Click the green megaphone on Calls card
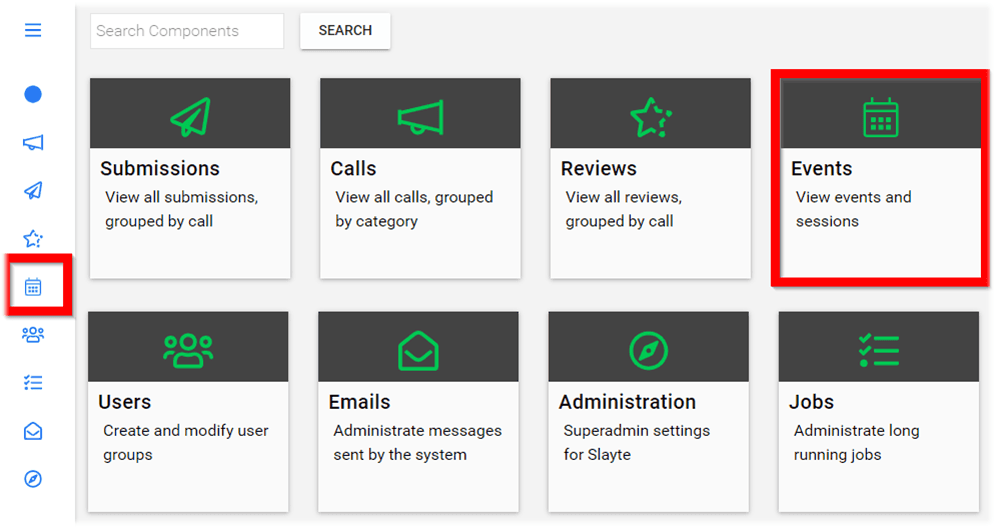Screen dimensions: 996x528 click(421, 118)
